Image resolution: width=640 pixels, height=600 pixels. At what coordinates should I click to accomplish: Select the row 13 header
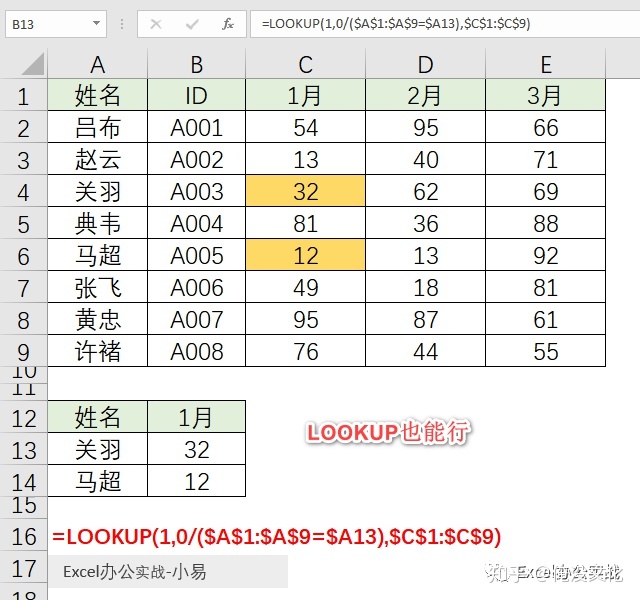[24, 449]
